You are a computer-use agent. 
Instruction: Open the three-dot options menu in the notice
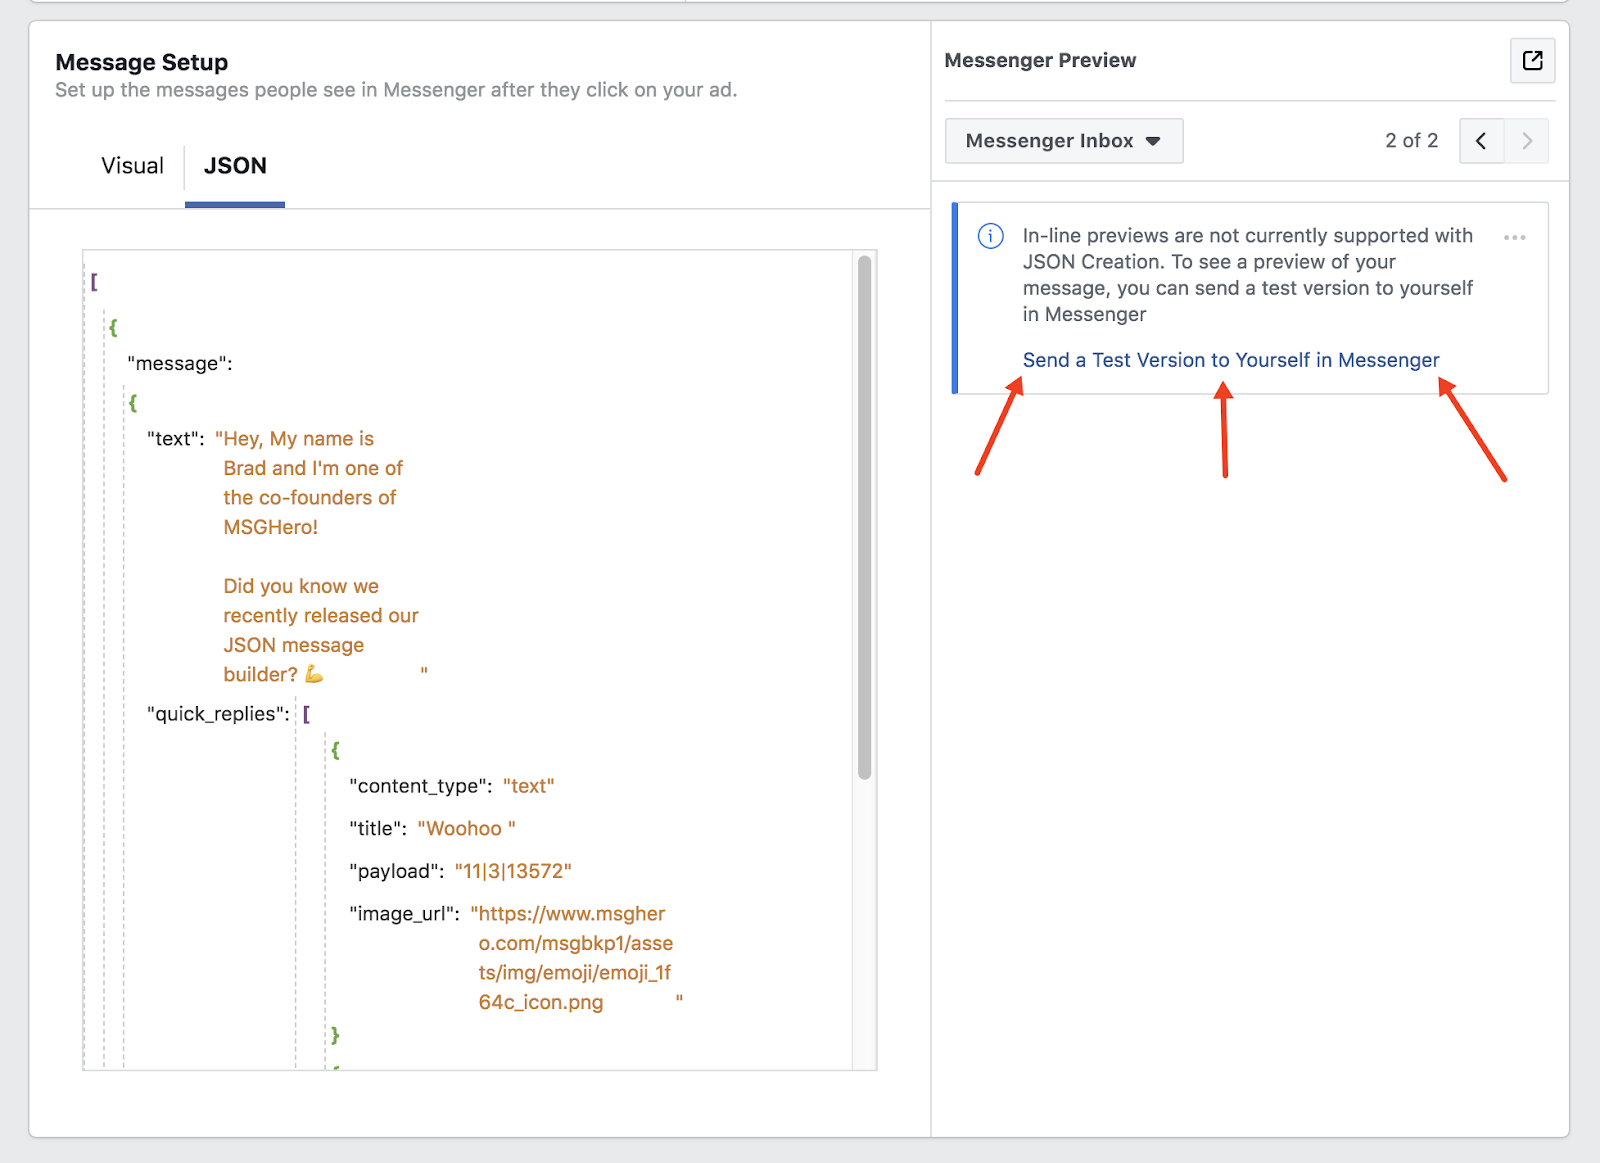1514,237
